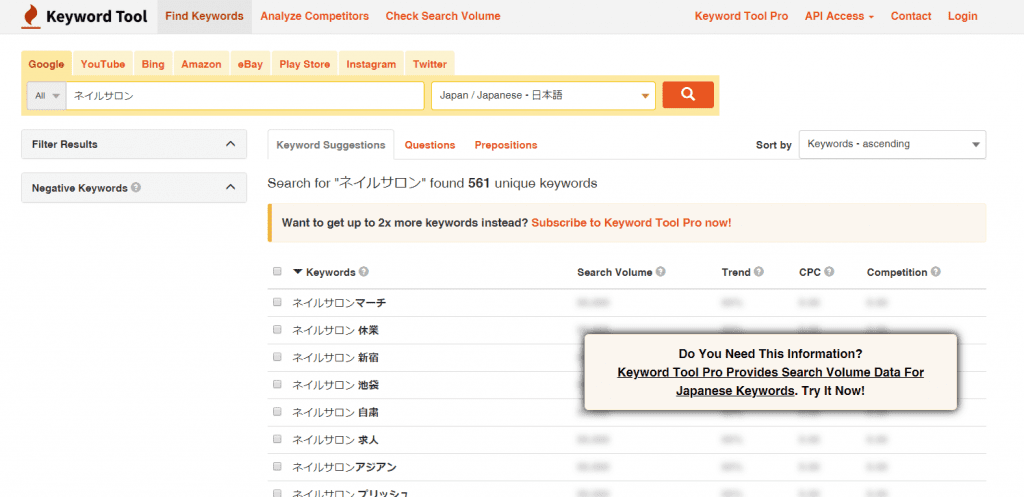
Task: Click the help icon next to Negative Keywords
Action: [136, 187]
